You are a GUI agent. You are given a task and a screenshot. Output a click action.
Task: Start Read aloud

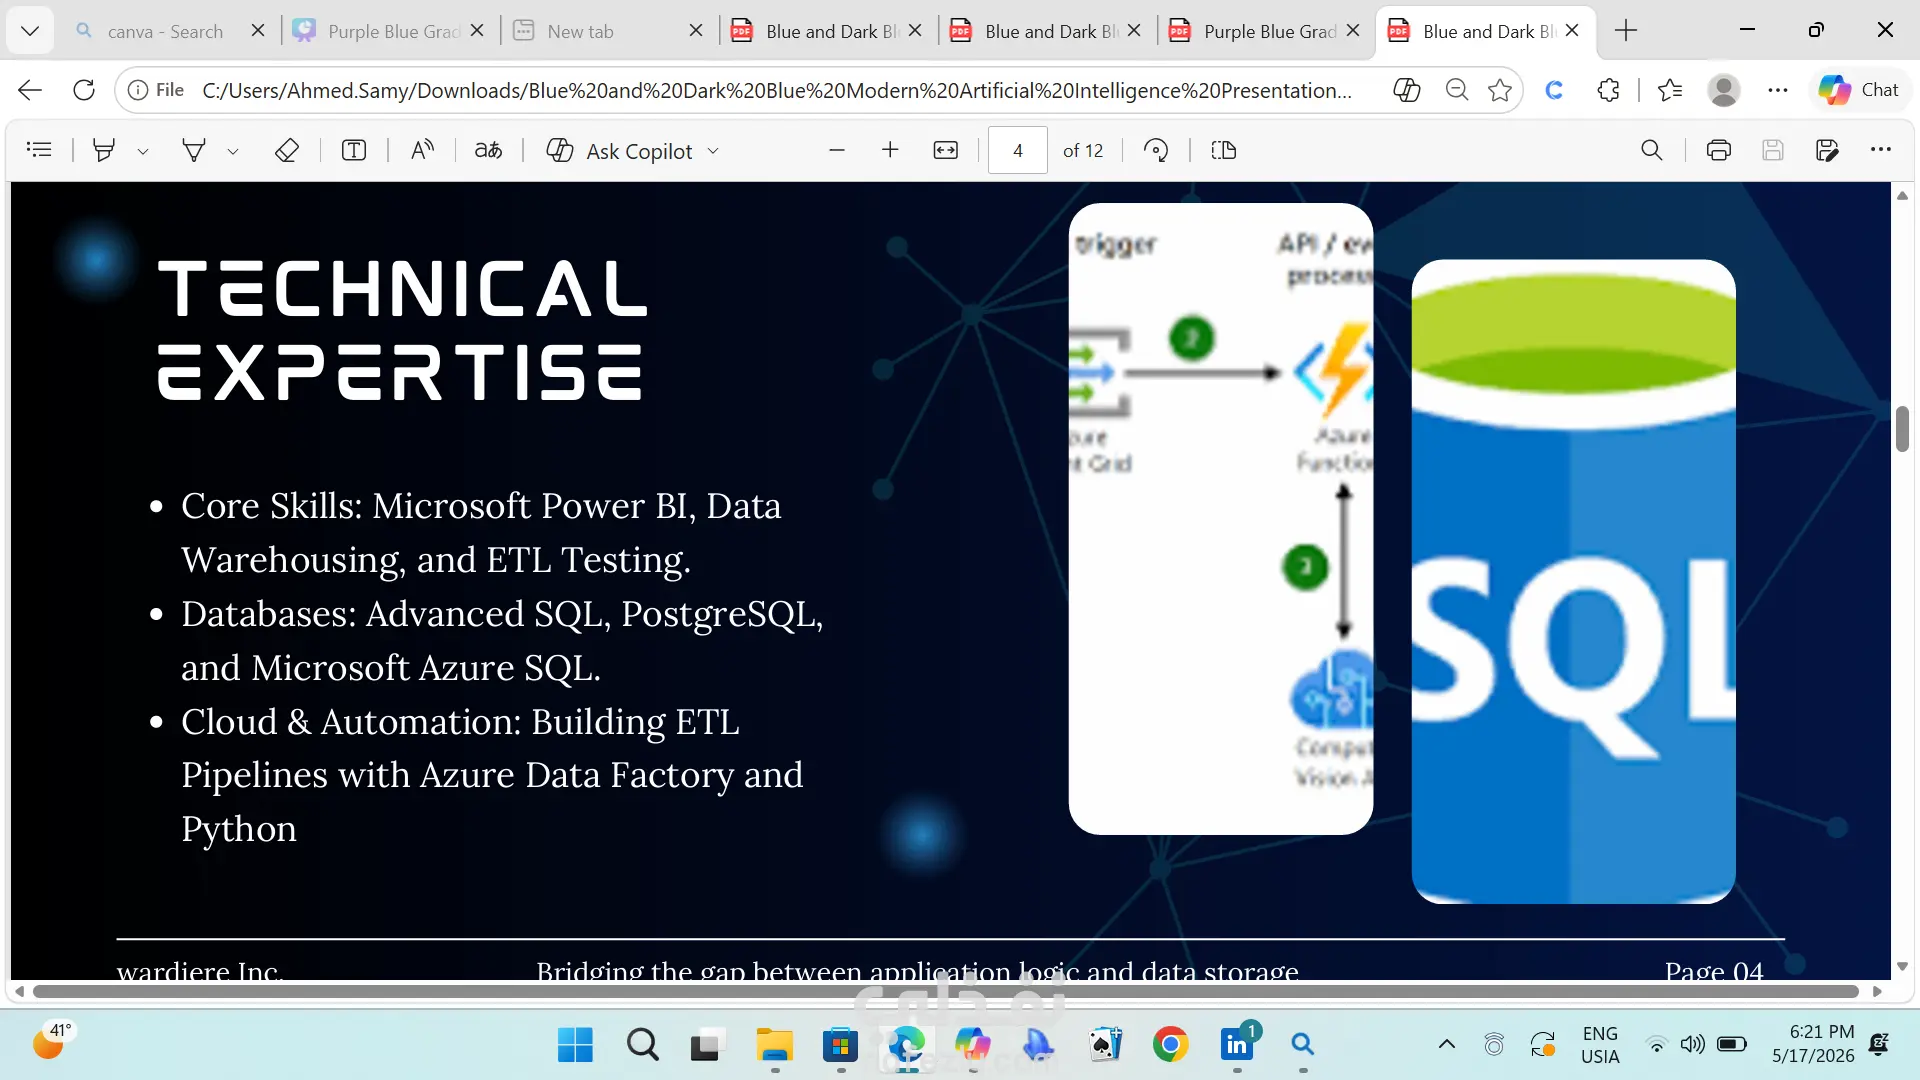coord(422,150)
